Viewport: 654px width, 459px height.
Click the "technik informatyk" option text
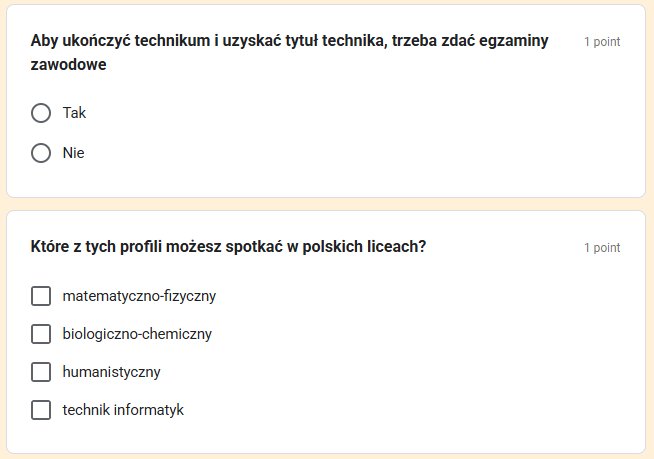click(x=123, y=410)
